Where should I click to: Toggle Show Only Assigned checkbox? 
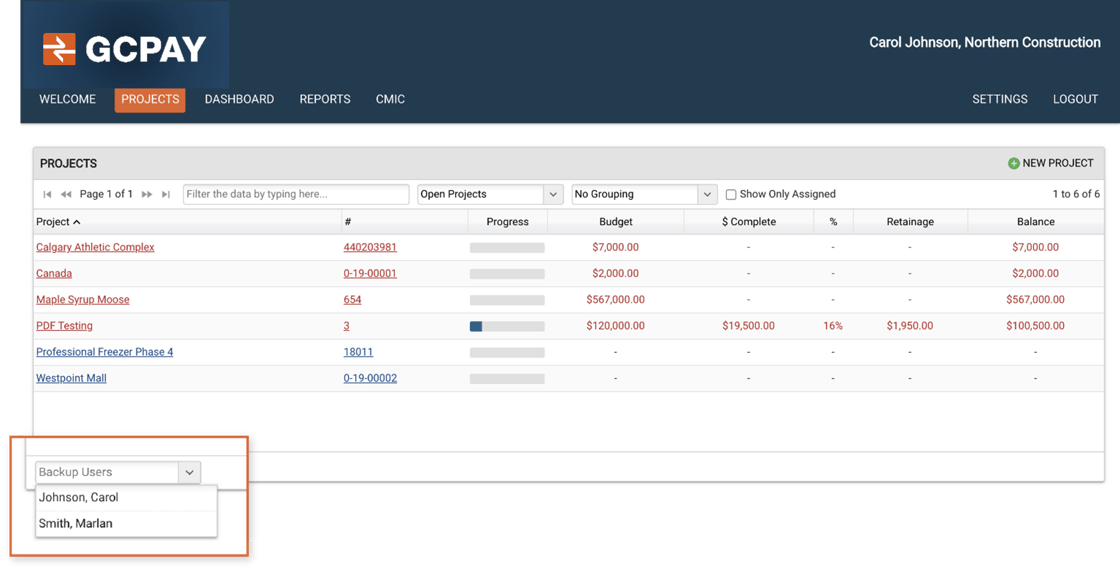click(731, 194)
